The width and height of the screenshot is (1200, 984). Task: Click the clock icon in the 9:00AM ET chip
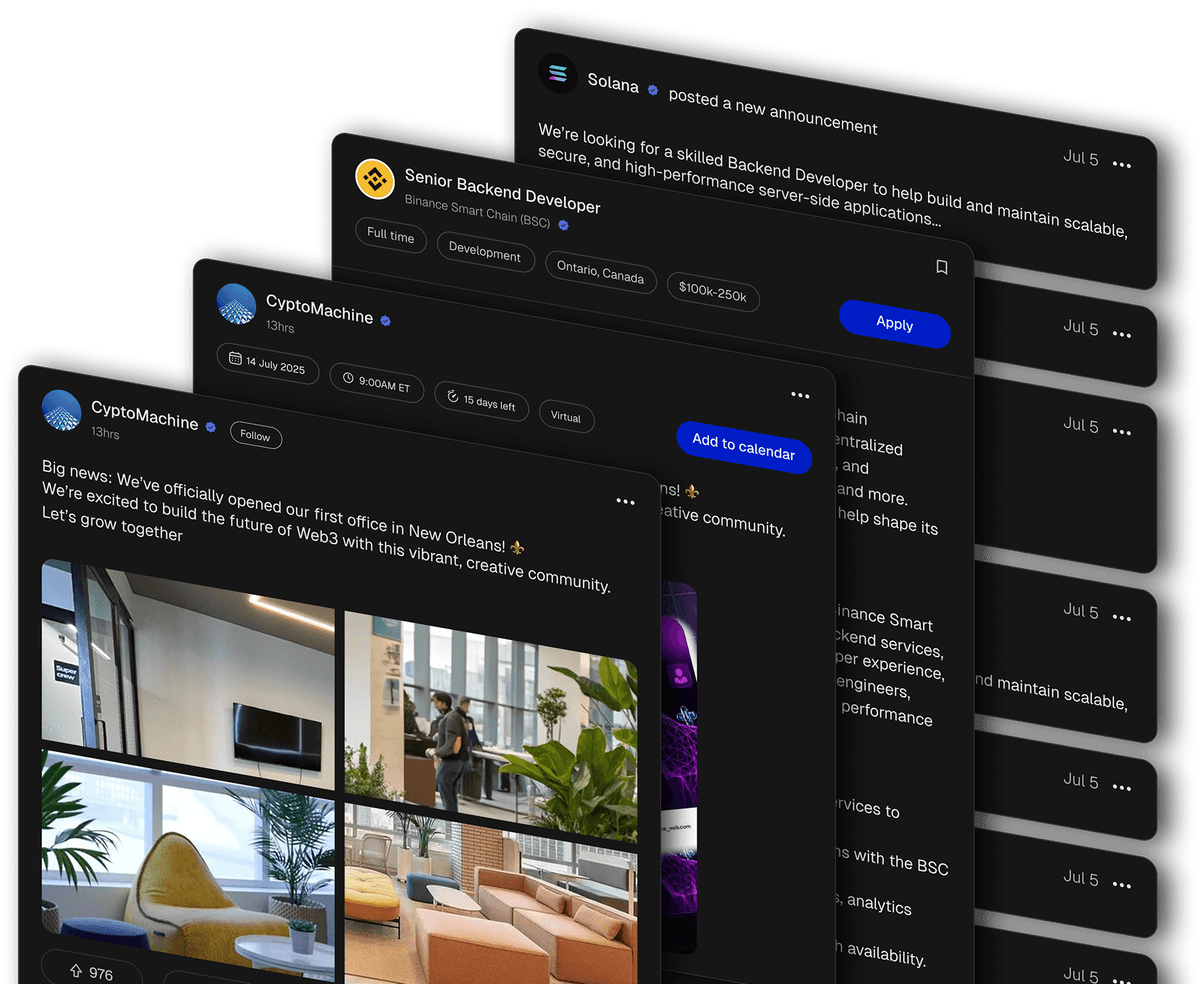click(x=348, y=378)
